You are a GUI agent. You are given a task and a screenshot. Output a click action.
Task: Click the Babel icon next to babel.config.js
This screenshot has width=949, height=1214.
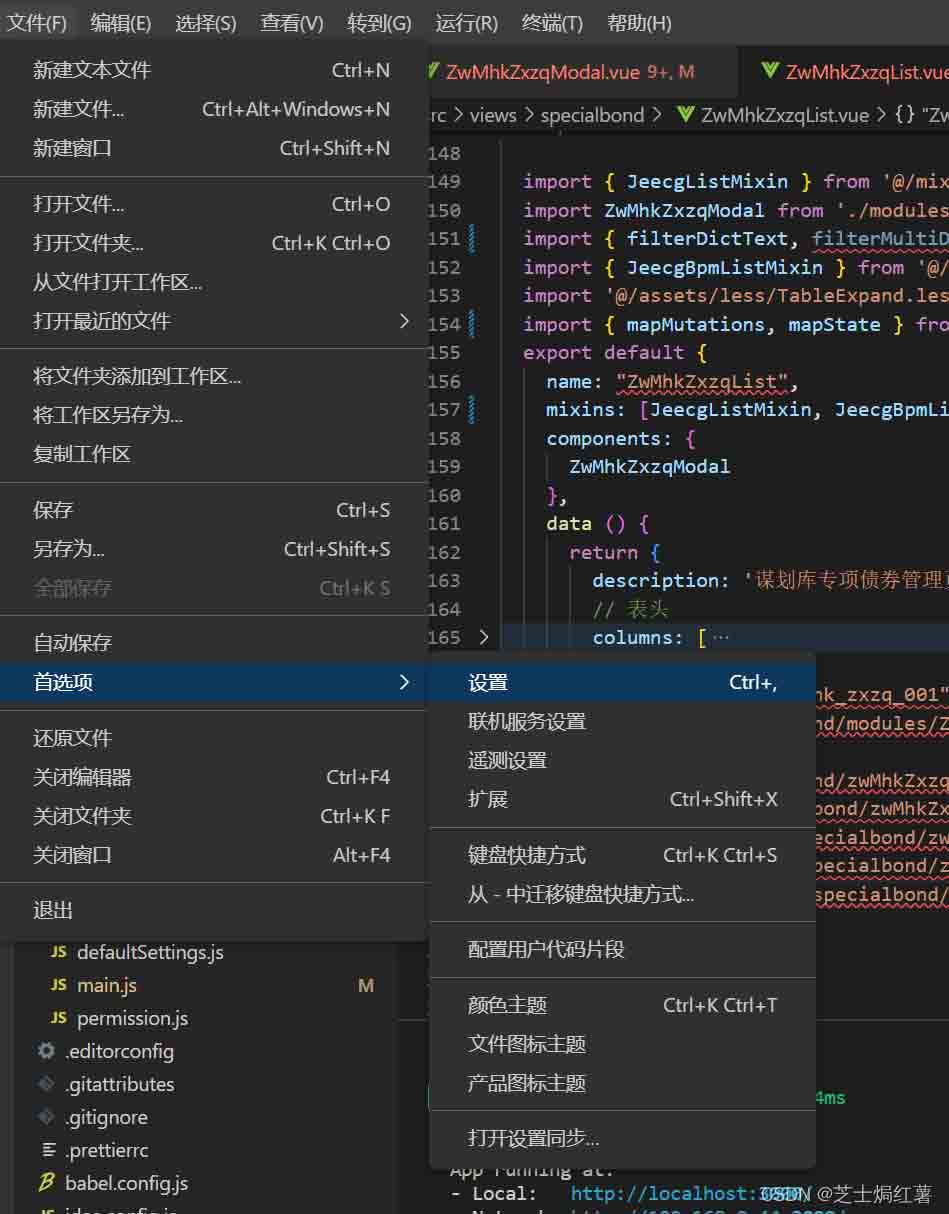click(x=46, y=1182)
